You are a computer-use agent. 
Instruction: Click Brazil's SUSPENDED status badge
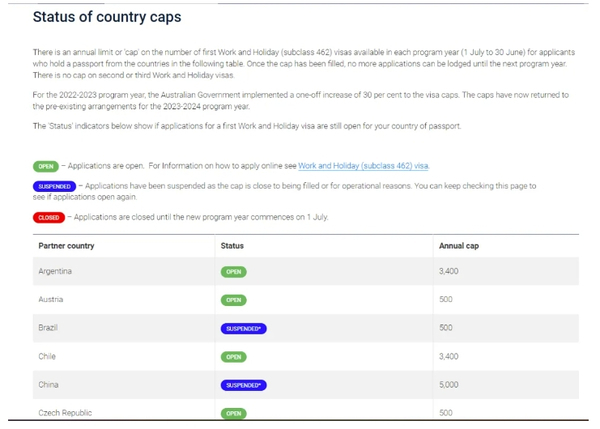tap(243, 328)
